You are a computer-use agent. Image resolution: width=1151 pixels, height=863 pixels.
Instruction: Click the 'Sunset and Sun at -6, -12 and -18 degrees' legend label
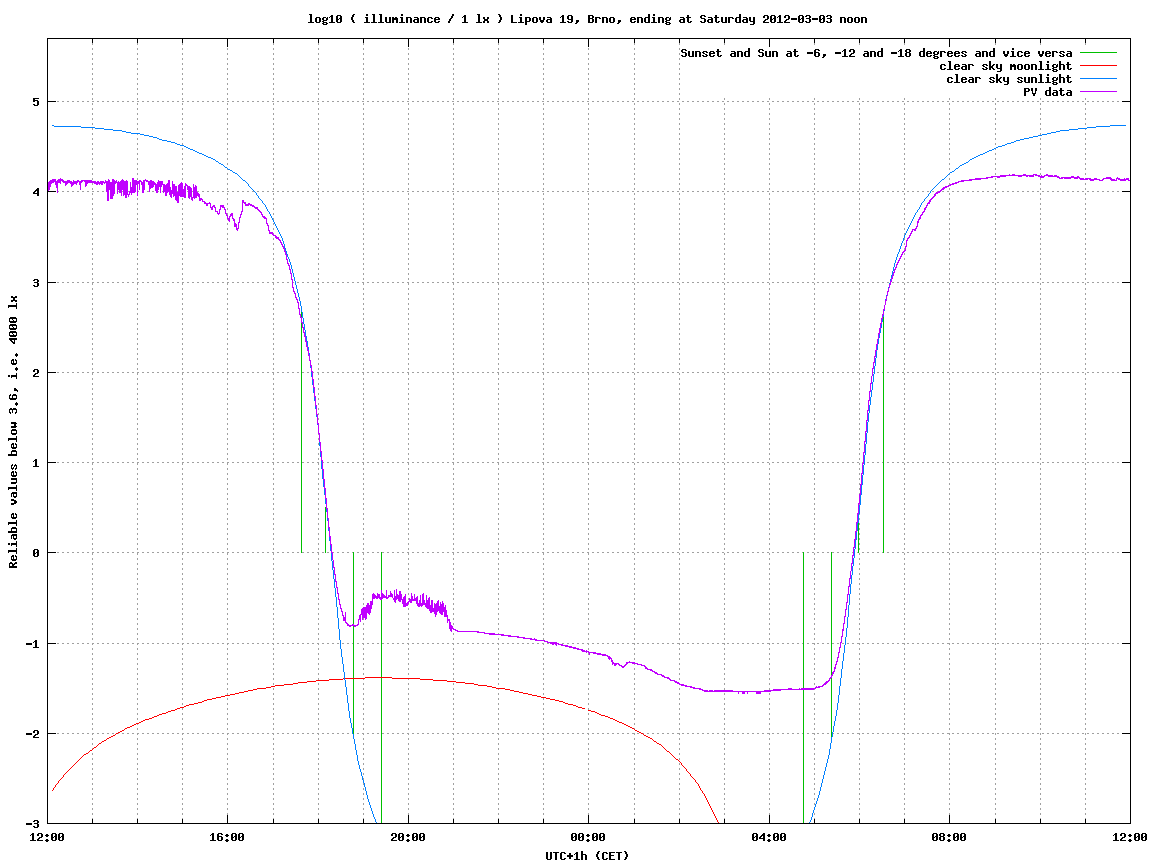(x=876, y=53)
